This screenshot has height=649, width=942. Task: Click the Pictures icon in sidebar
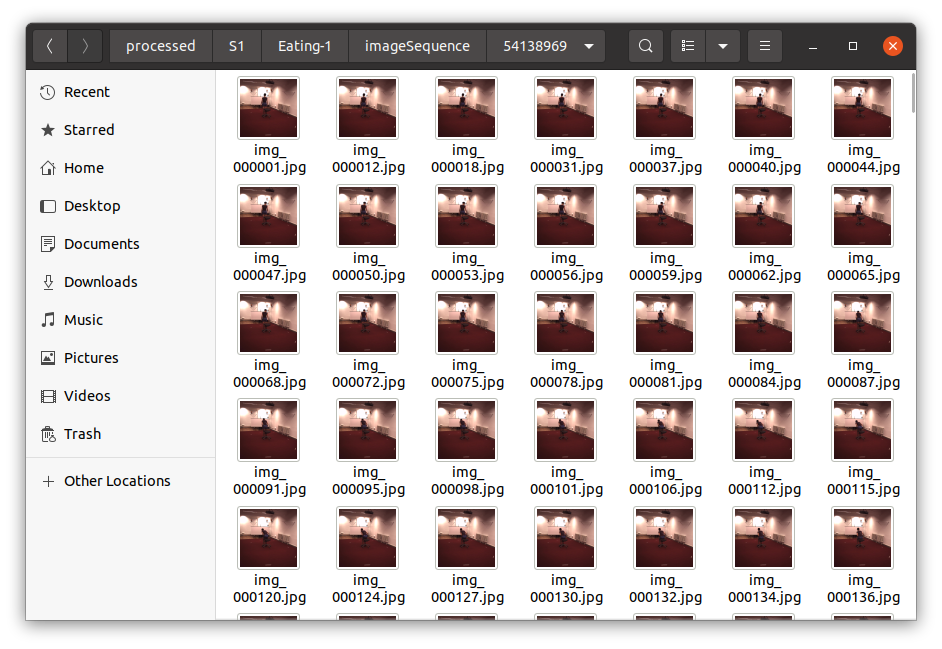[48, 358]
